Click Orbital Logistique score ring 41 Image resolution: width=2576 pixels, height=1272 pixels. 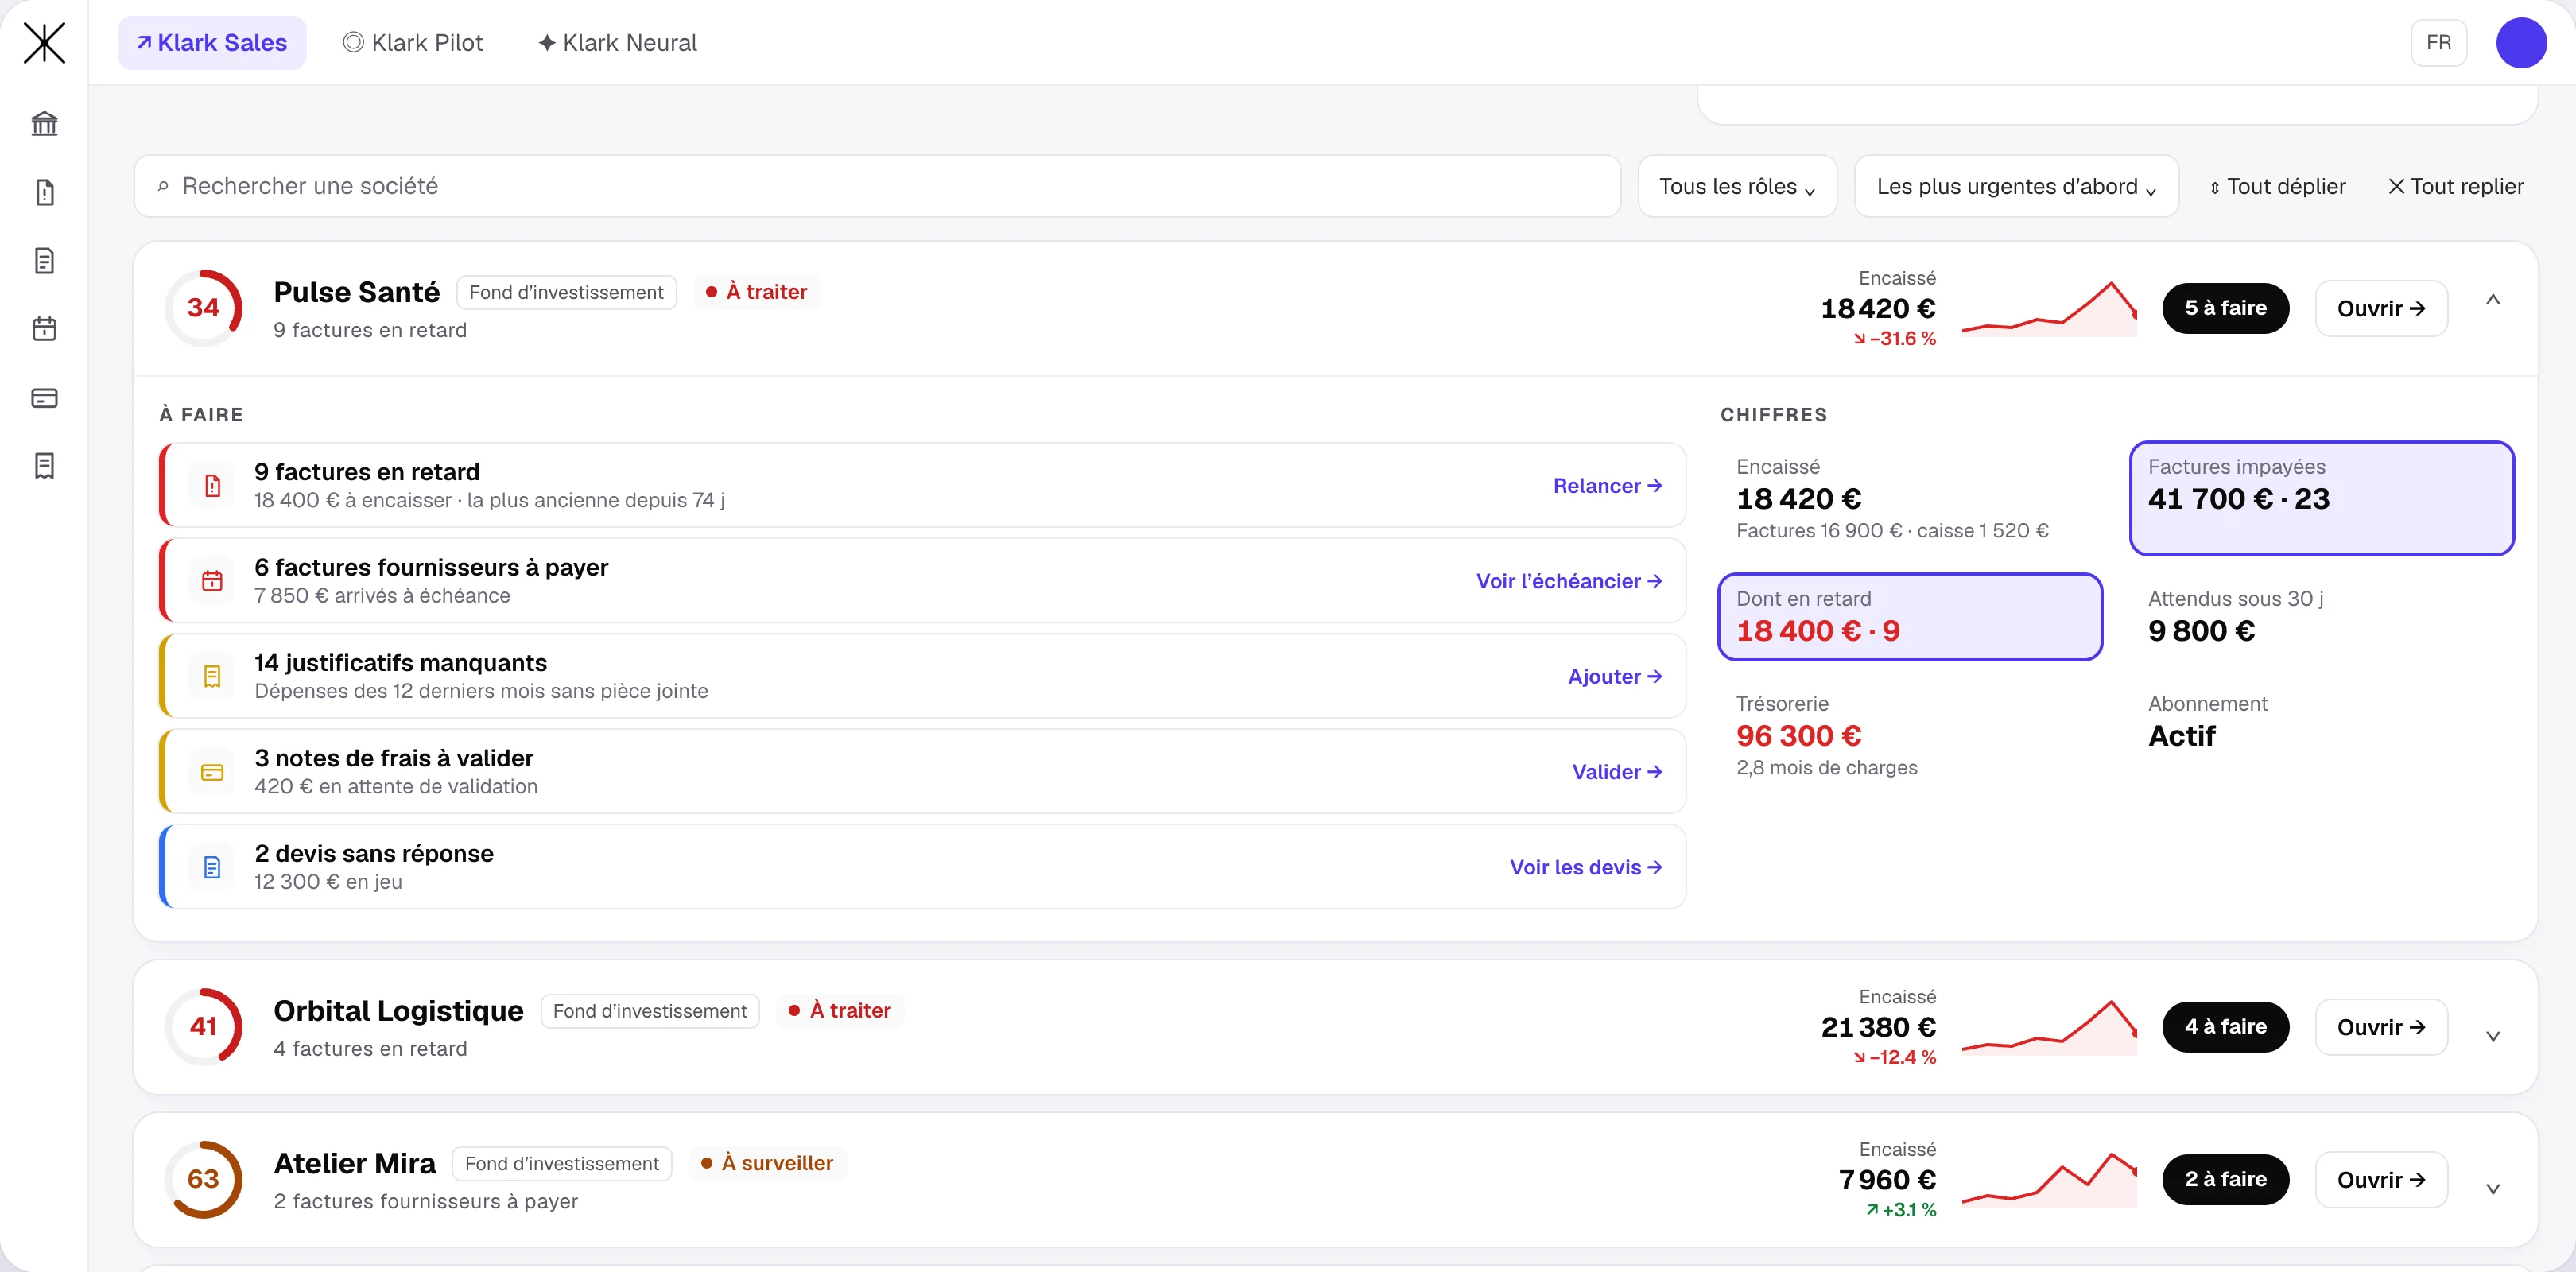(x=203, y=1027)
